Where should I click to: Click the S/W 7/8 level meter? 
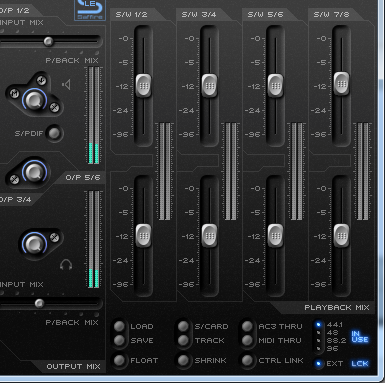pyautogui.click(x=363, y=171)
